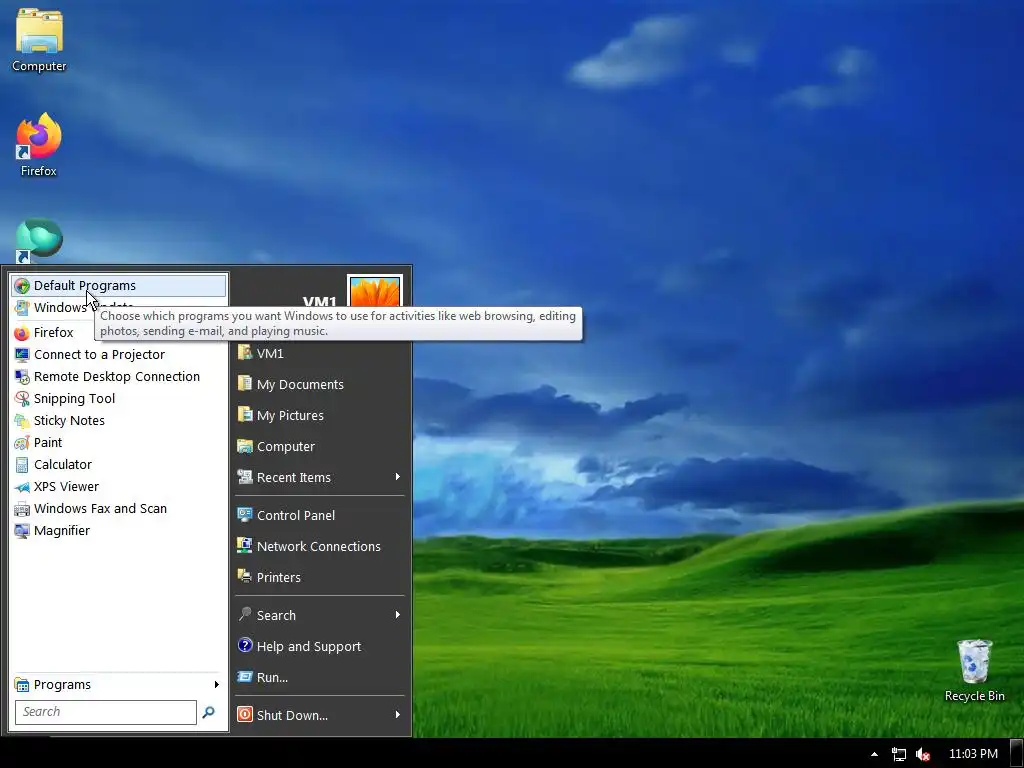Click the Control Panel icon

pos(245,515)
